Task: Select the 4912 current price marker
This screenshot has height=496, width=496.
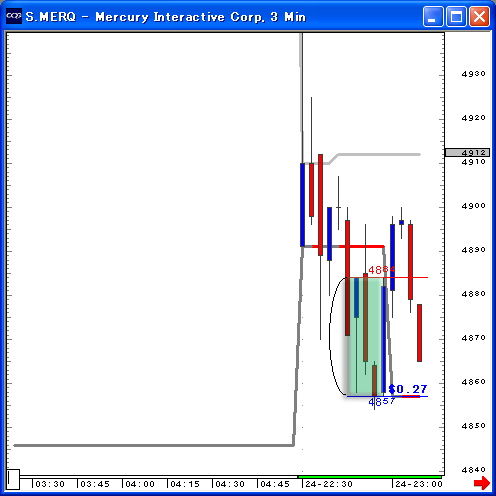Action: (467, 153)
